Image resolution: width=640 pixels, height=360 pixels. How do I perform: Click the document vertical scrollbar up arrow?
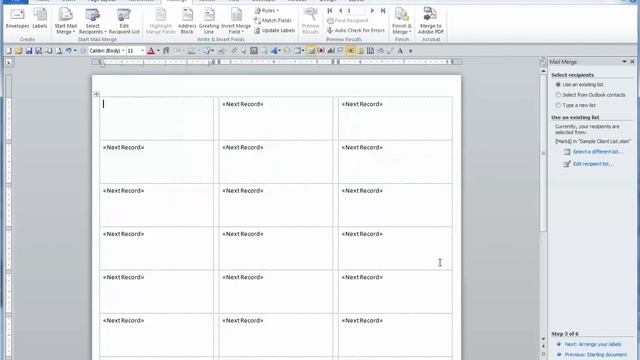click(x=543, y=71)
